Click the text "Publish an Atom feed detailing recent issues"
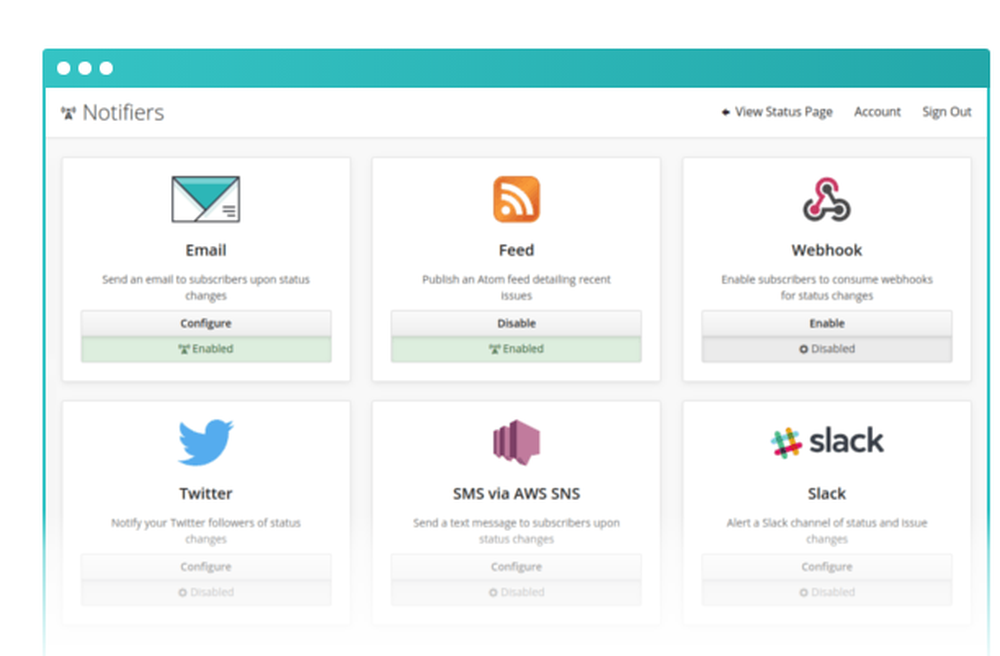Image resolution: width=1000 pixels, height=656 pixels. pos(517,288)
